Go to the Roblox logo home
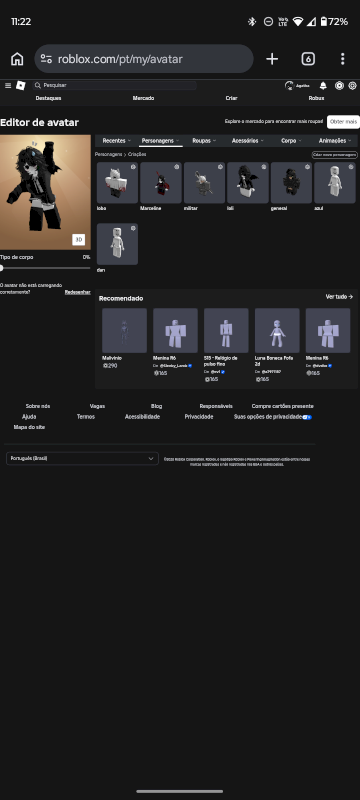Viewport: 360px width, 800px height. (x=20, y=85)
